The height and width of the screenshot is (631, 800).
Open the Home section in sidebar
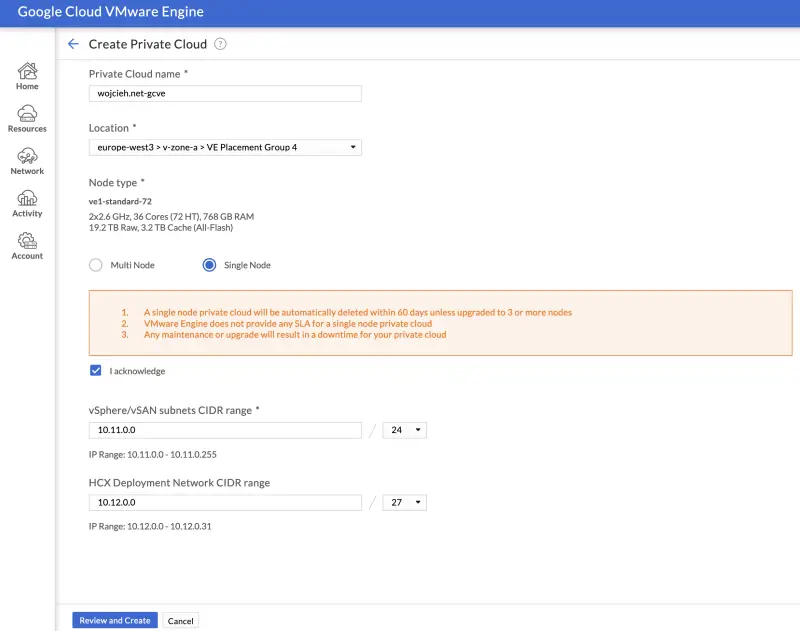27,75
